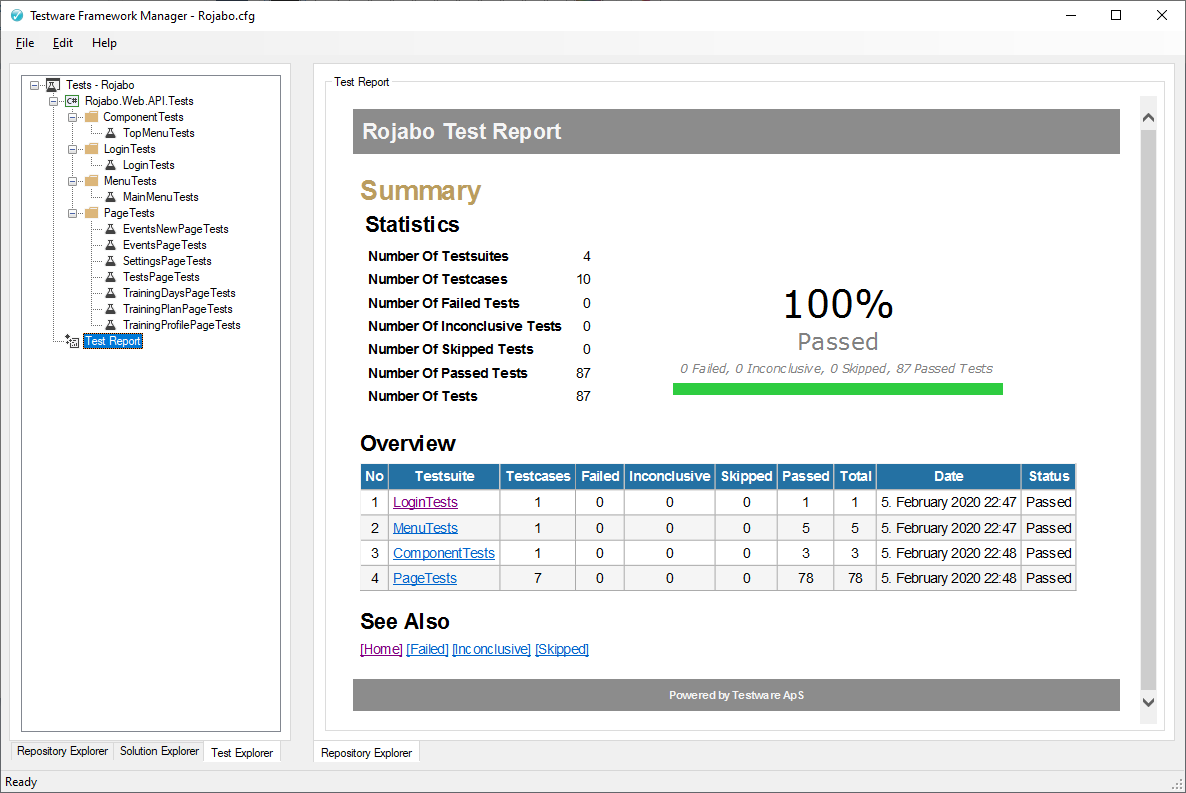Collapse the LoginTests folder in tree
Image resolution: width=1186 pixels, height=793 pixels.
coord(73,149)
